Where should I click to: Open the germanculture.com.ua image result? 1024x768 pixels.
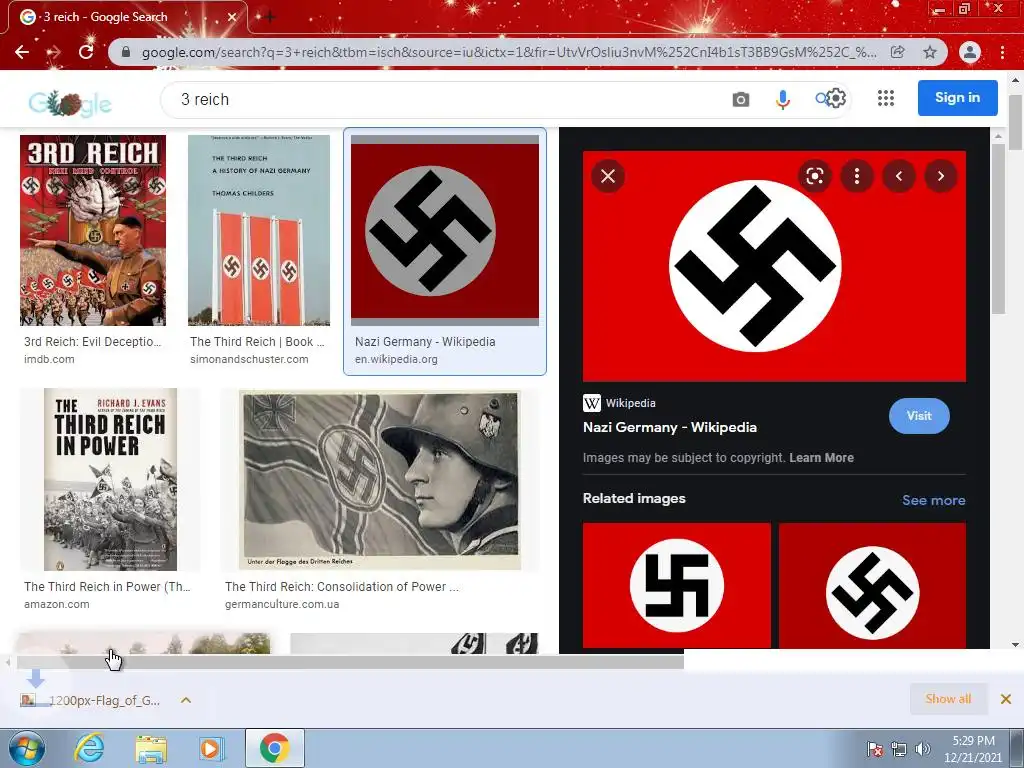coord(380,479)
